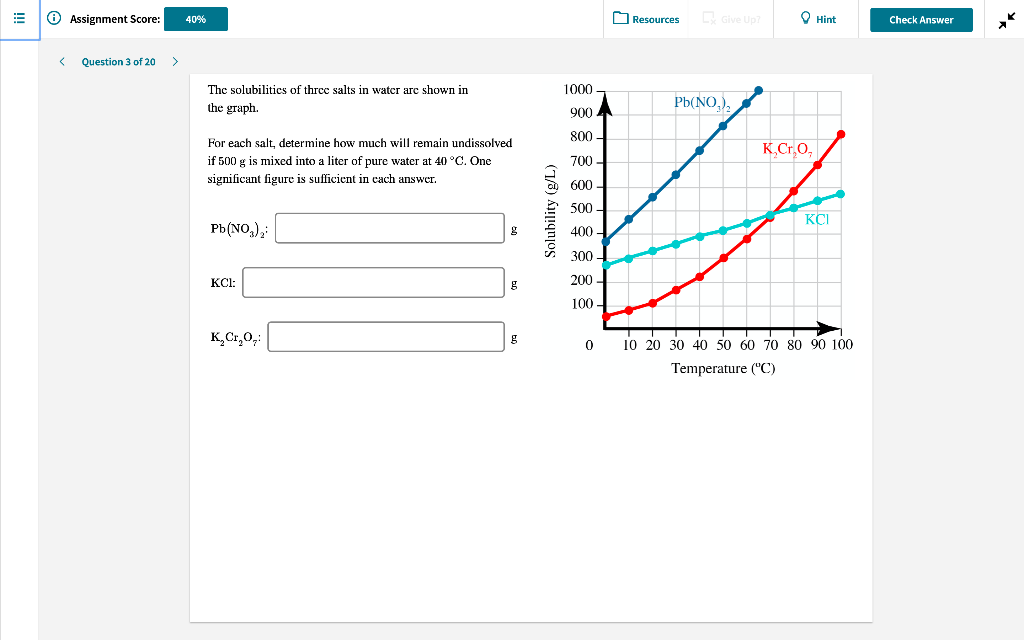Advance to the next question using right chevron
This screenshot has width=1024, height=640.
(175, 61)
